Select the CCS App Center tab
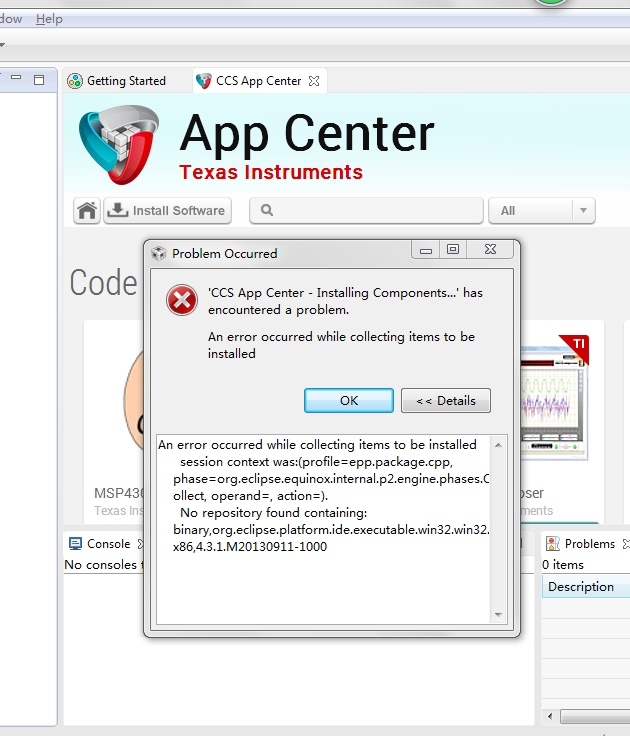 click(258, 81)
